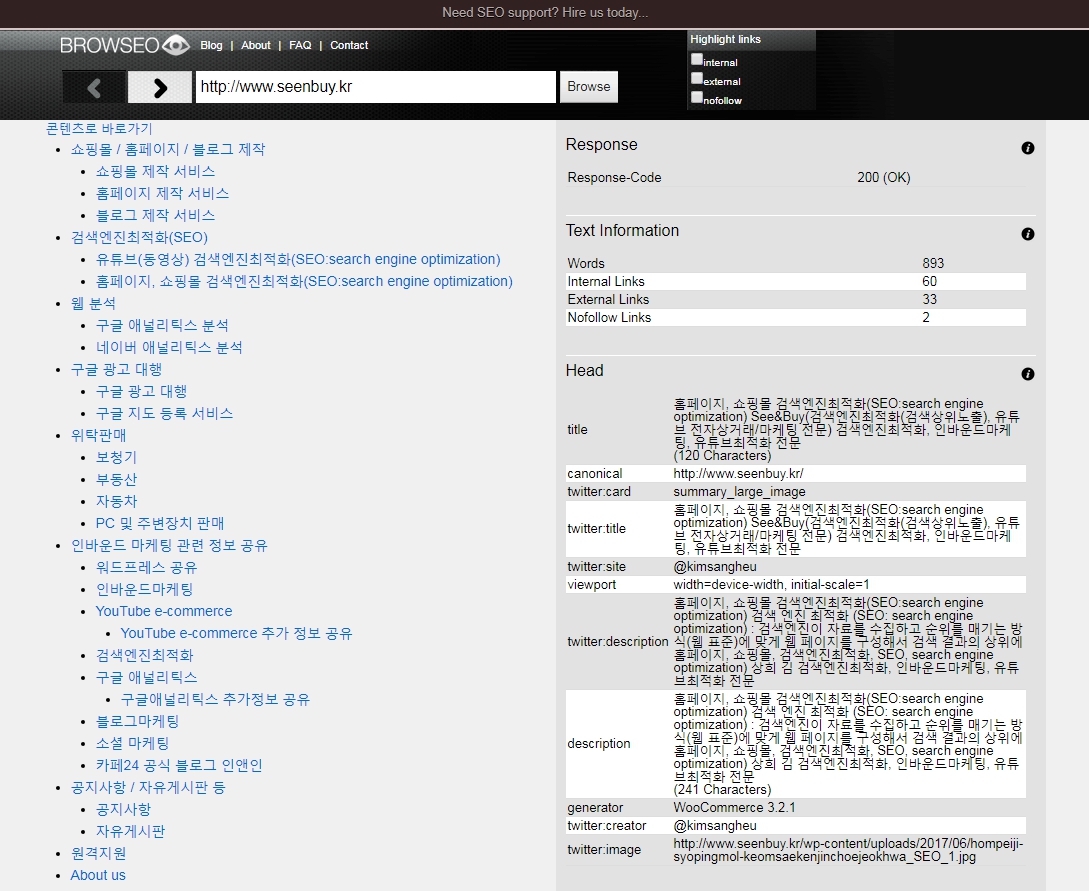Open the Contact menu item
This screenshot has height=891, width=1089.
pos(348,45)
